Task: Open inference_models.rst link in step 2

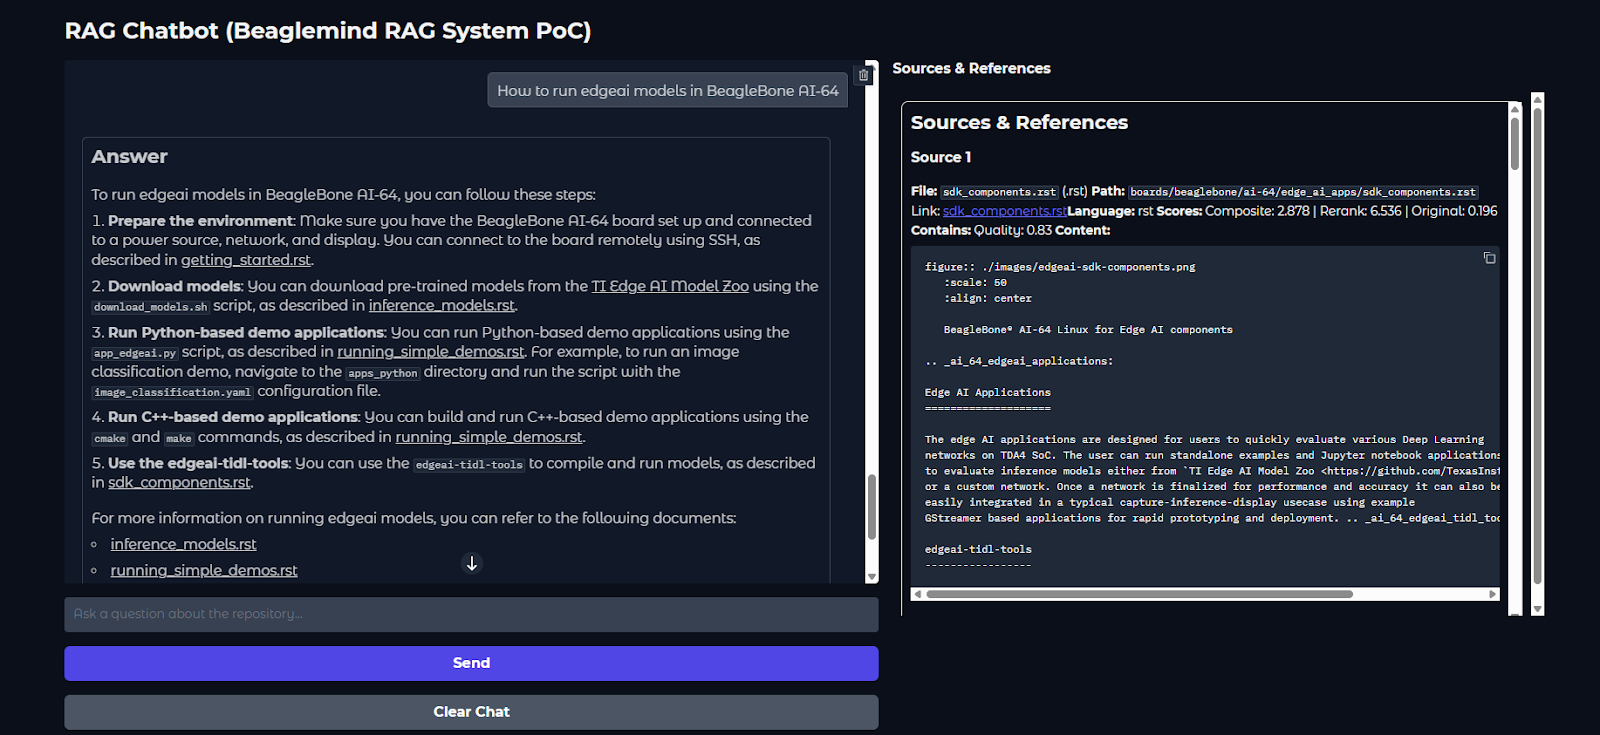Action: 442,306
